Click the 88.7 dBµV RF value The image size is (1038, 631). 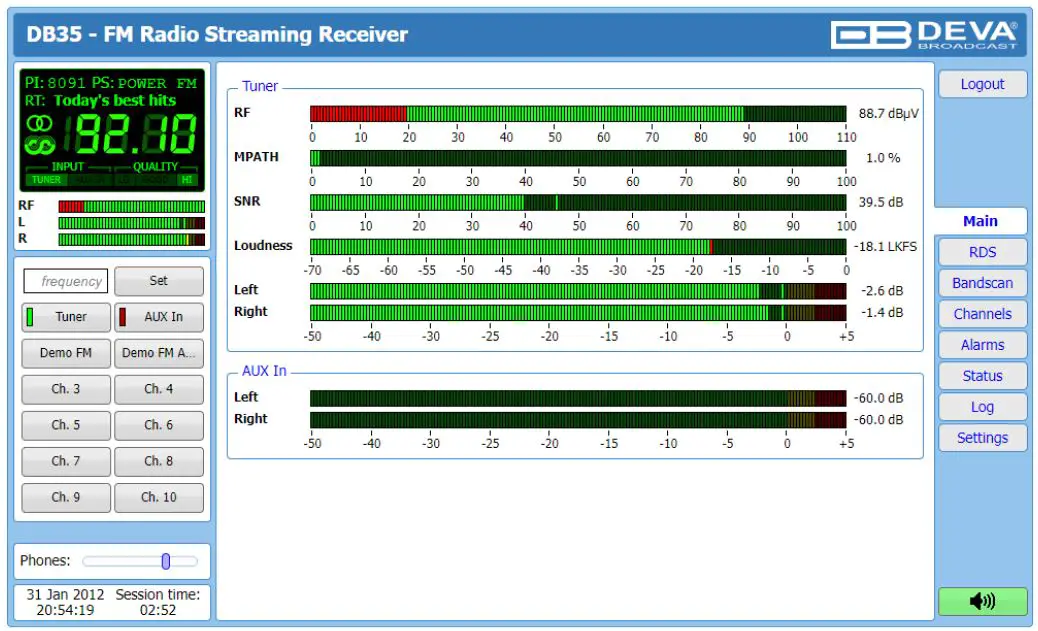888,113
